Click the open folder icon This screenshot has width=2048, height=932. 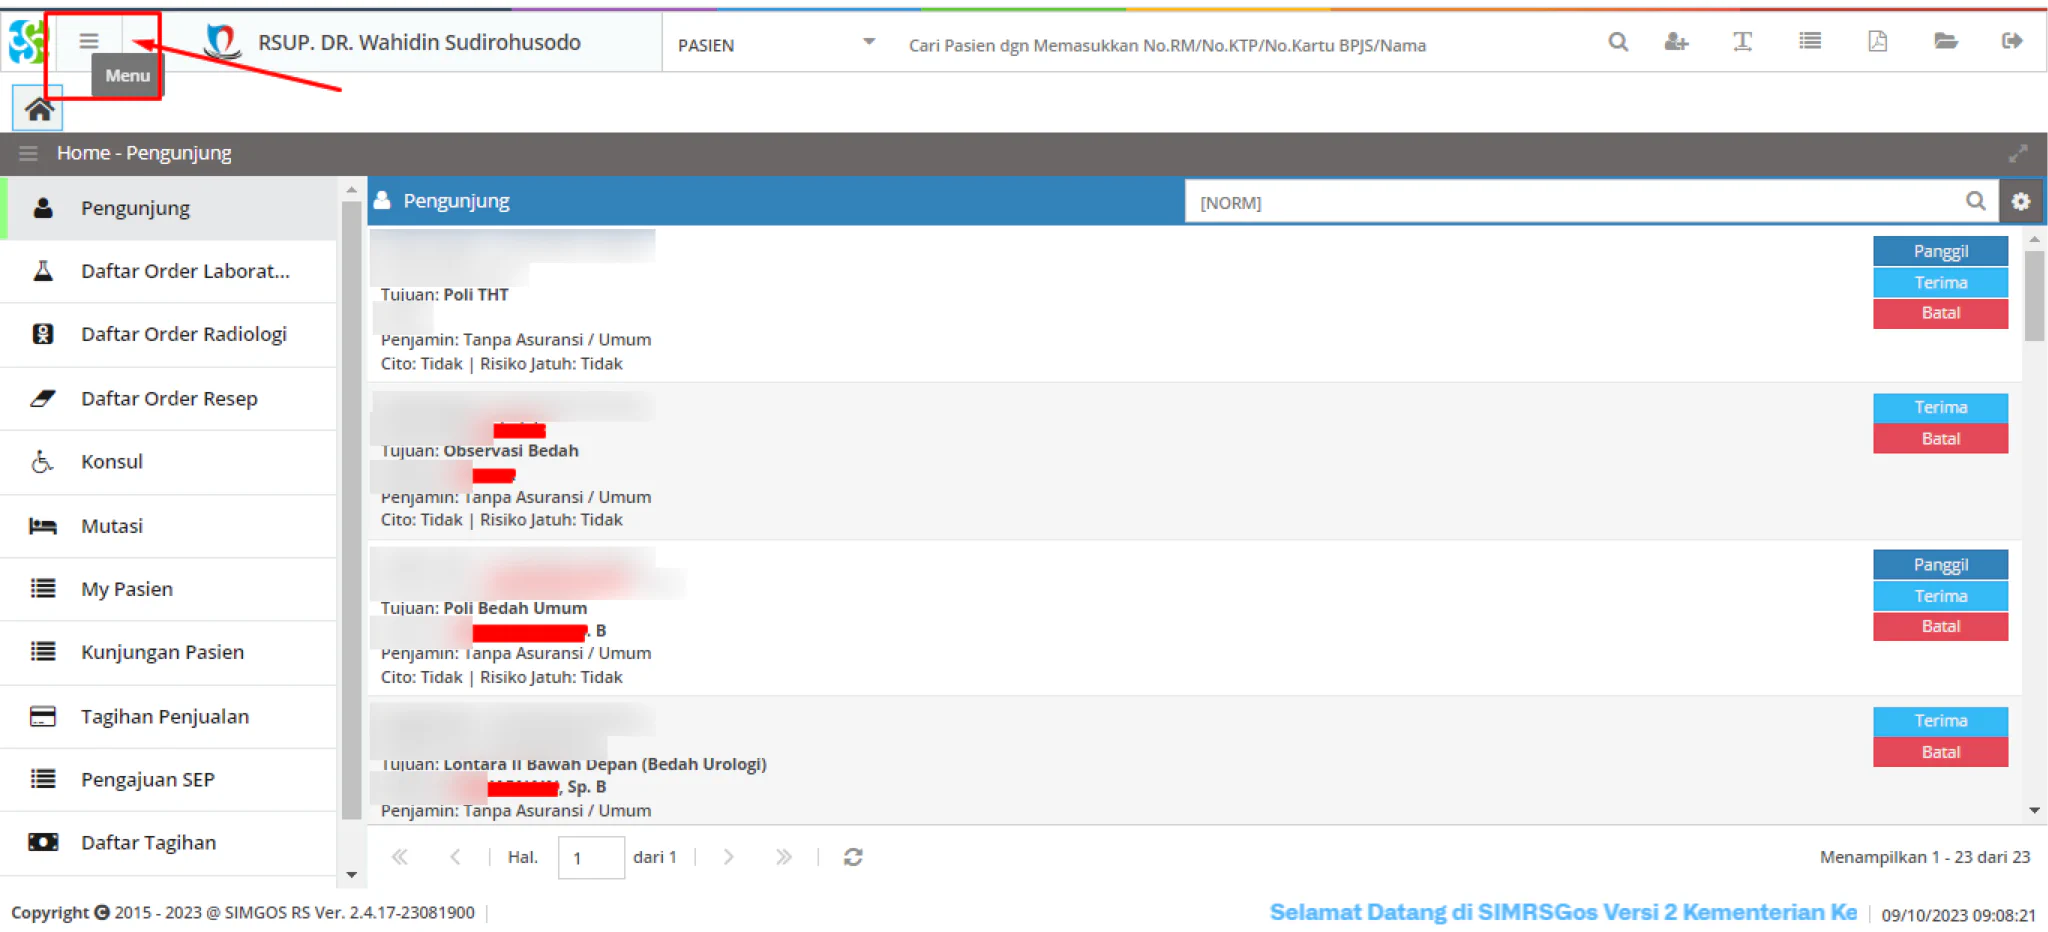1945,42
